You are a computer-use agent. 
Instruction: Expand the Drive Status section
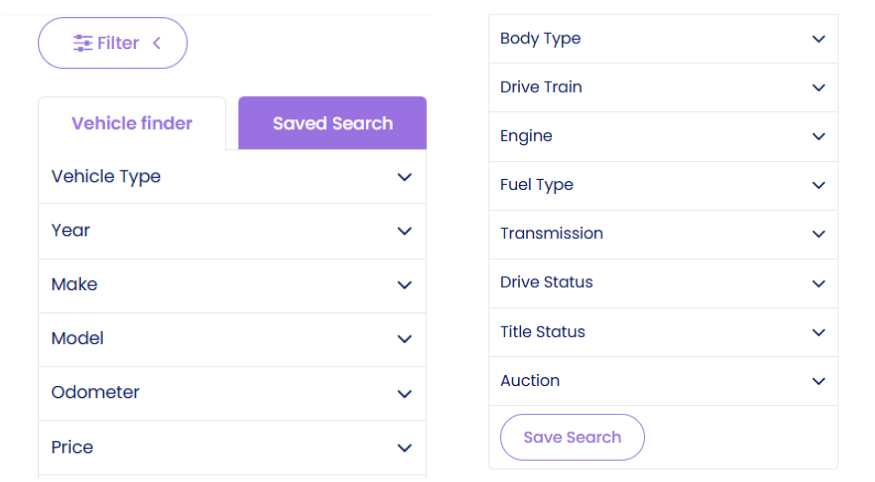pyautogui.click(x=662, y=283)
